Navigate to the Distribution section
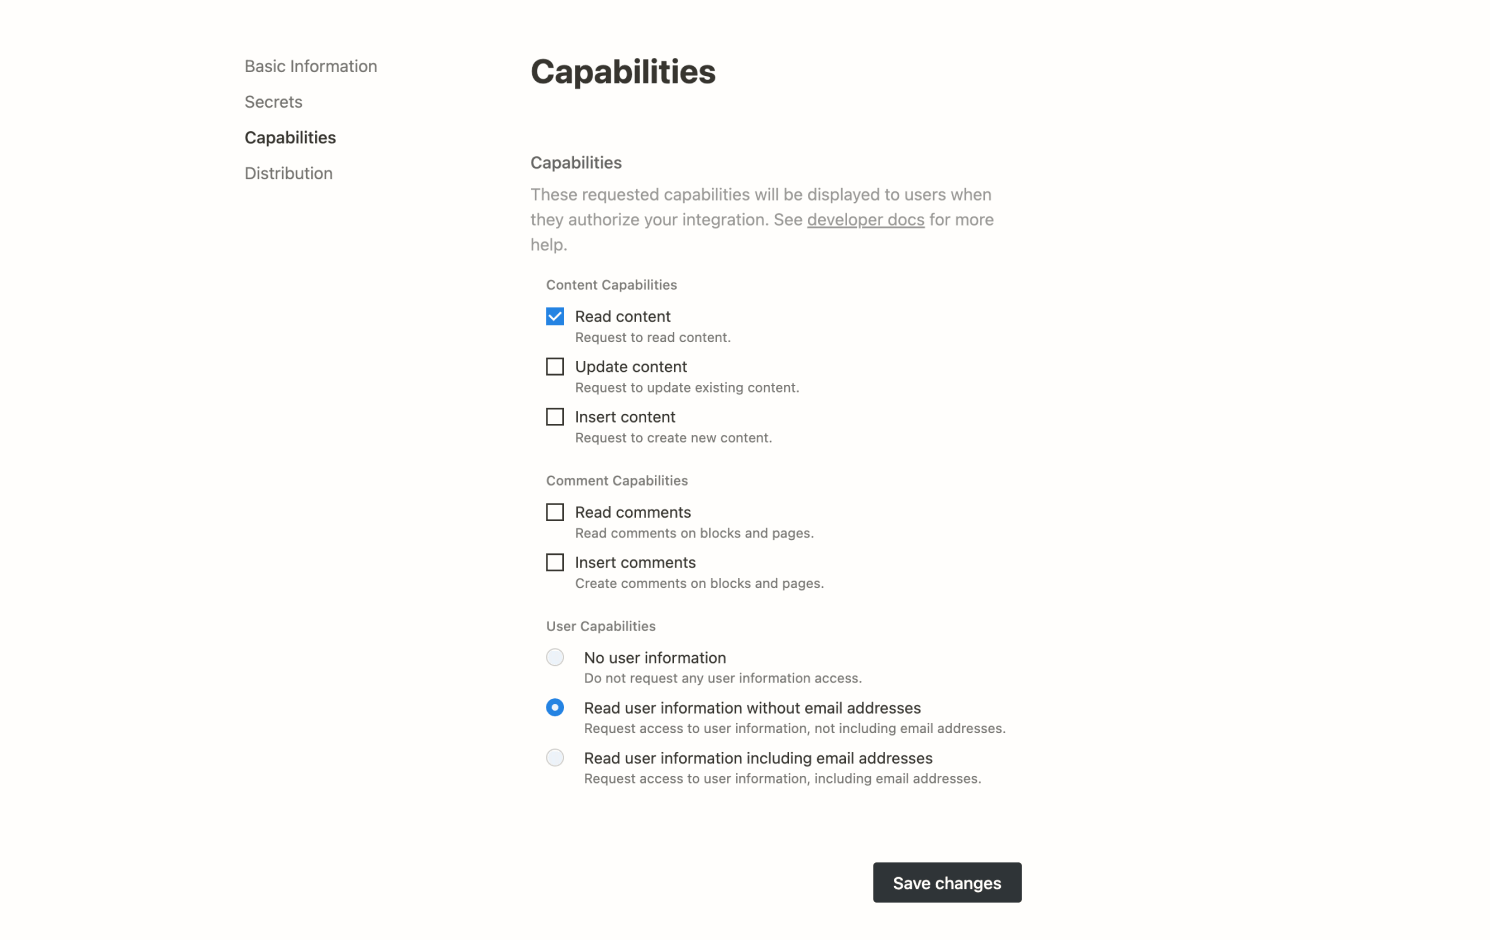The width and height of the screenshot is (1490, 940). pos(288,172)
